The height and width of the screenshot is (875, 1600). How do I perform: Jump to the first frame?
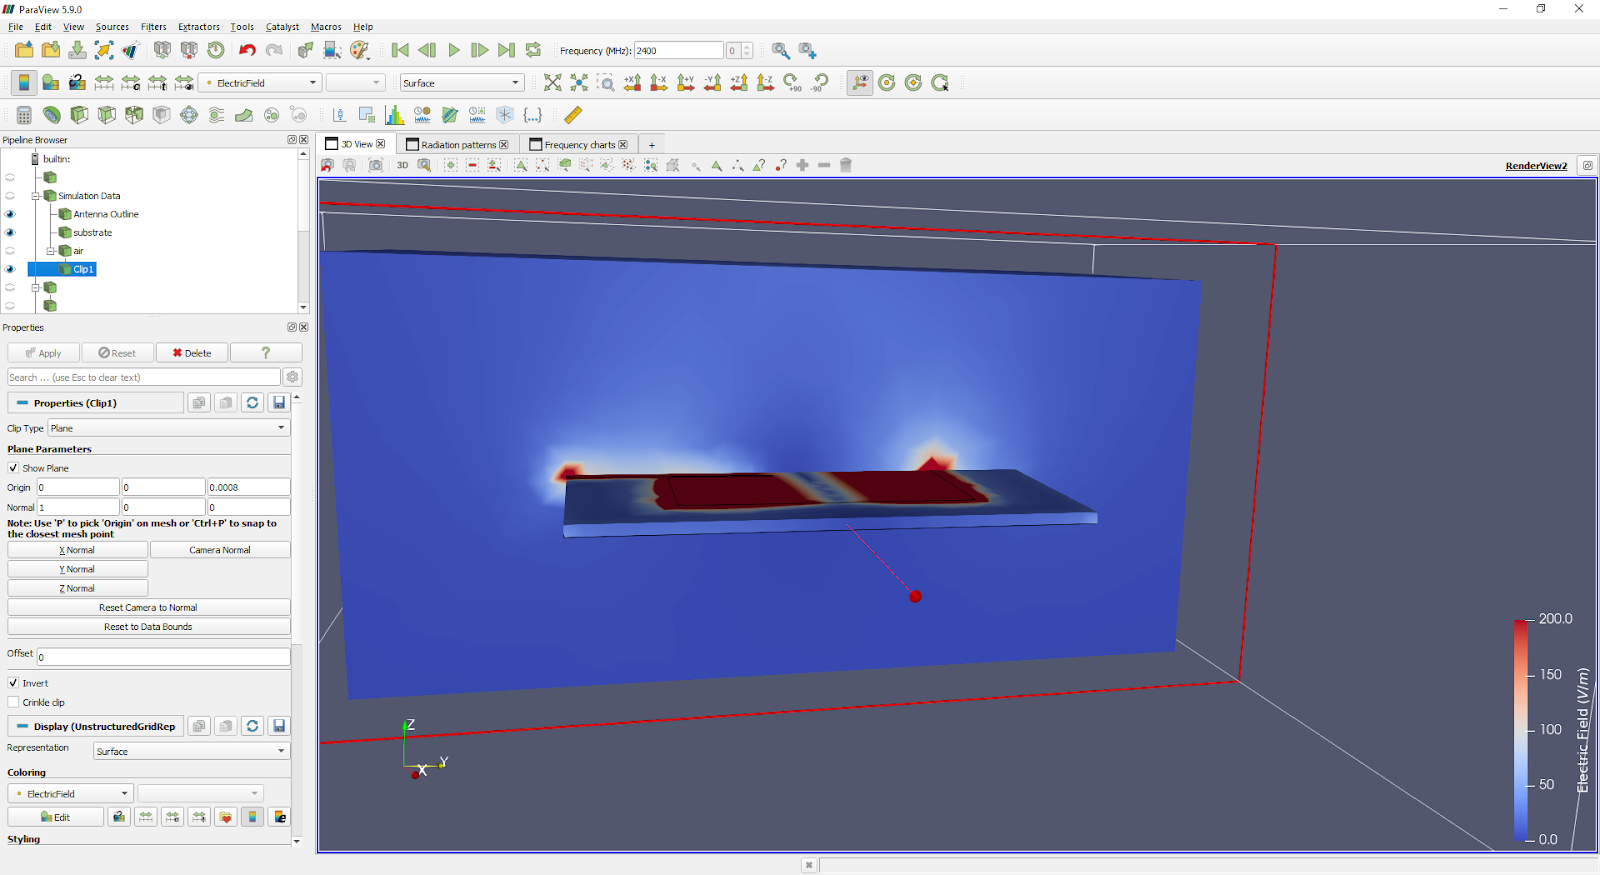400,50
